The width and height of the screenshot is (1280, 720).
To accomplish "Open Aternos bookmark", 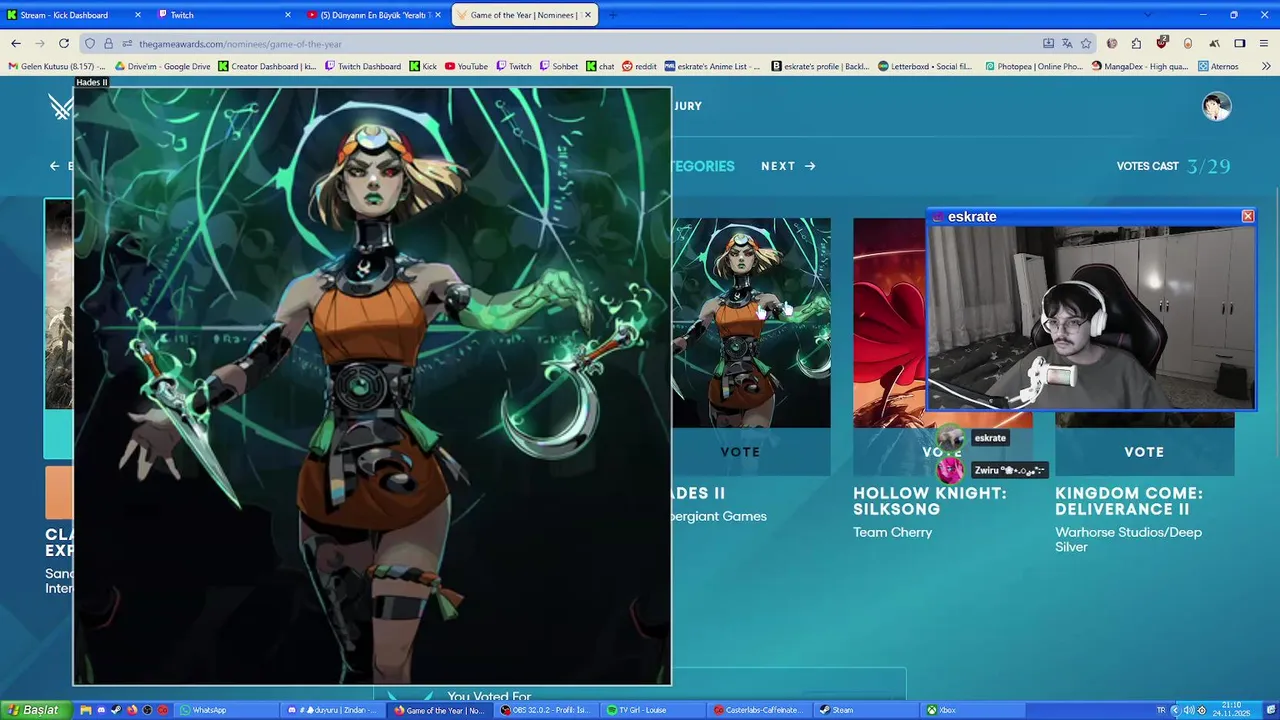I will (x=1217, y=66).
